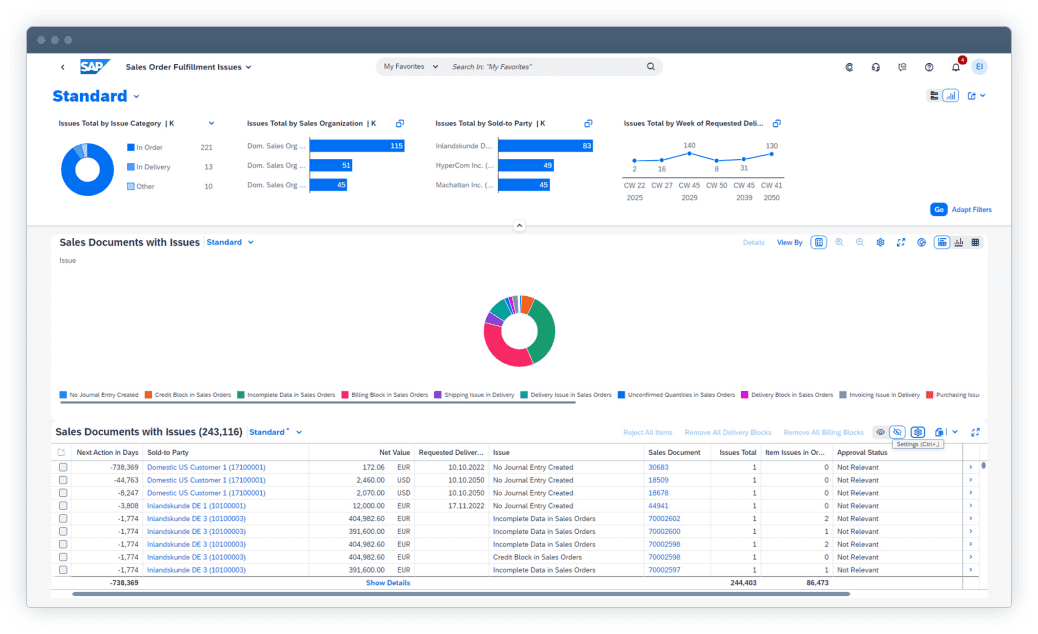Screen dimensions: 1038x634
Task: Open table Settings stacked-layers icon
Action: click(917, 432)
